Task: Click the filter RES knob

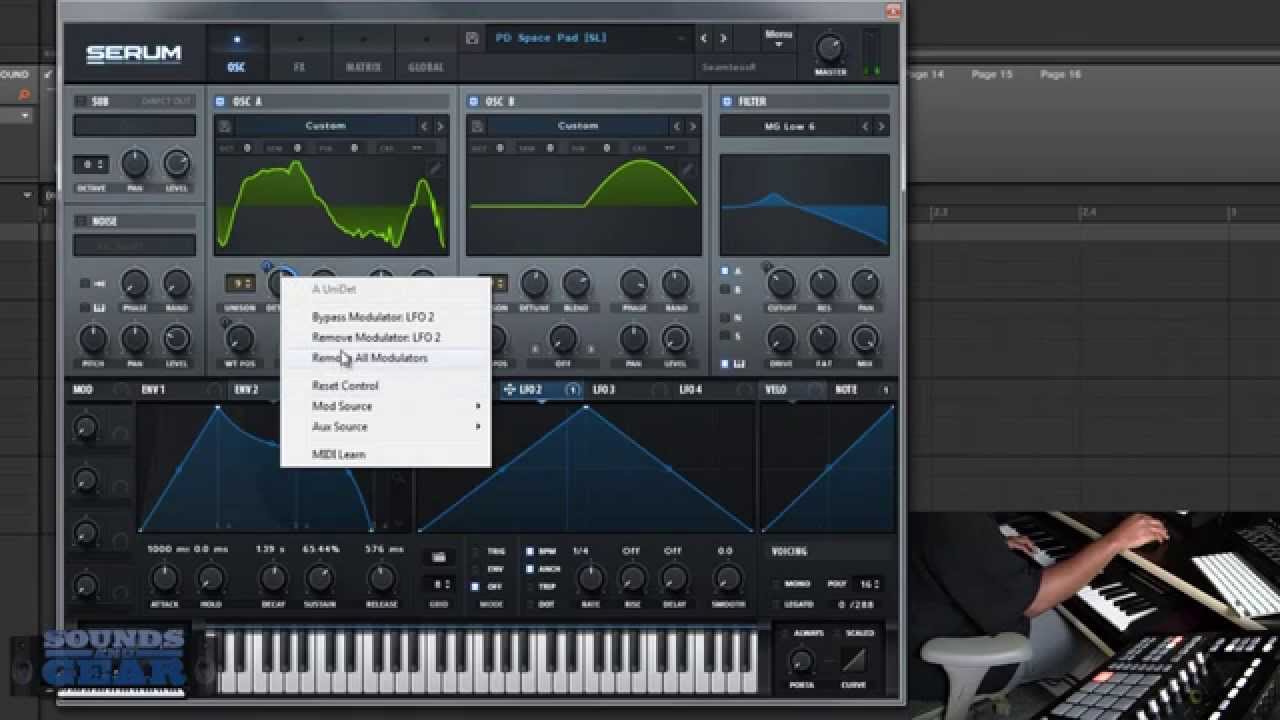Action: pyautogui.click(x=823, y=283)
